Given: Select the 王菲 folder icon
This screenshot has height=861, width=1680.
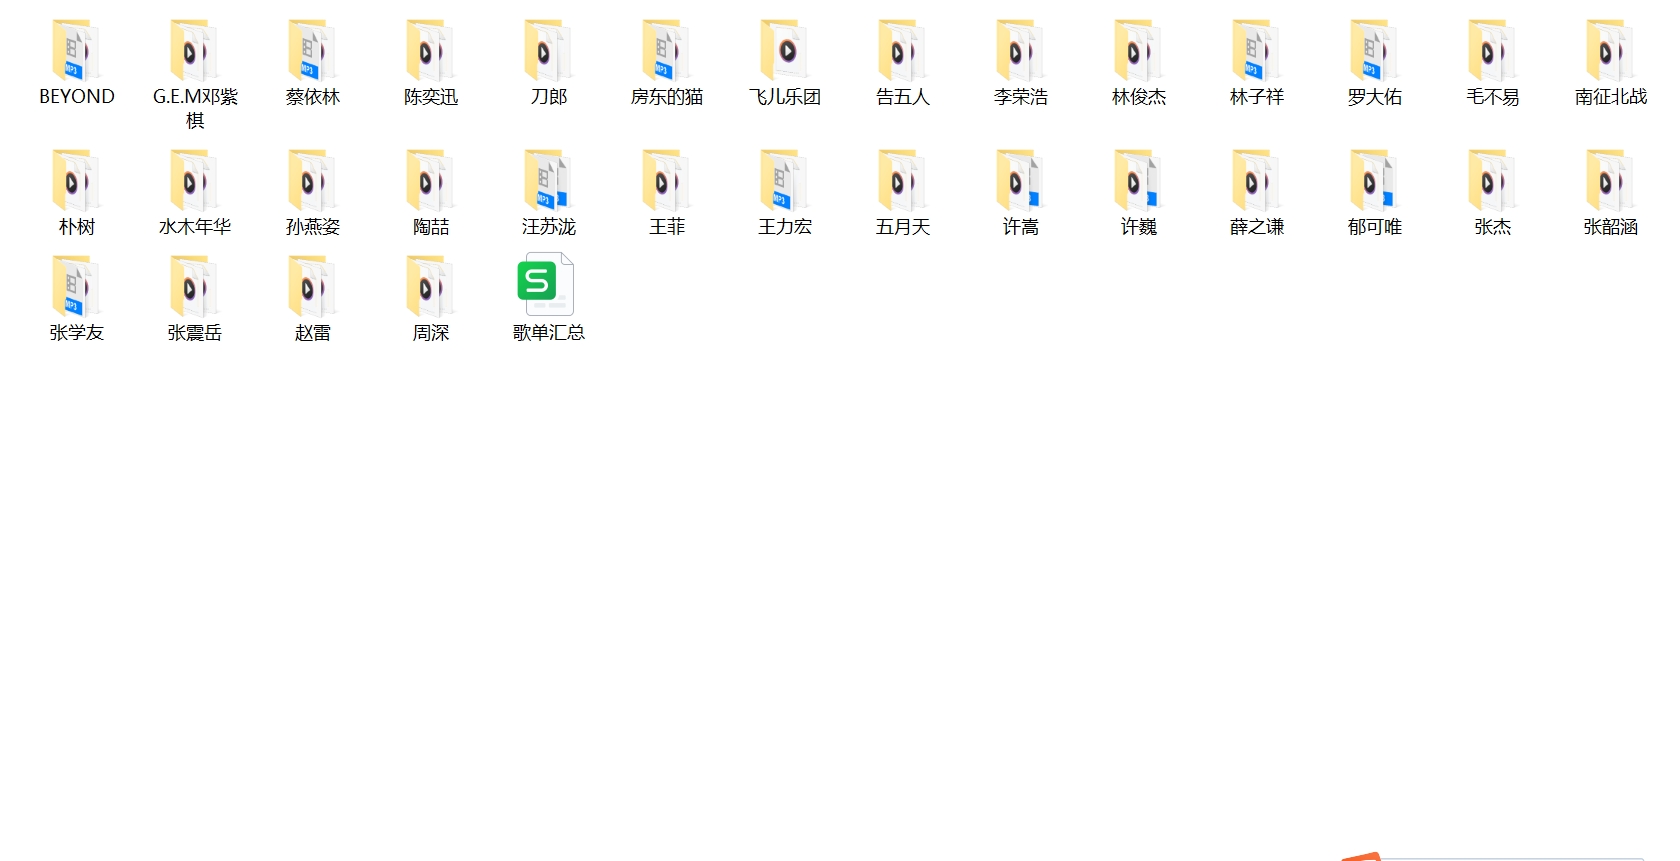Looking at the screenshot, I should tap(667, 181).
